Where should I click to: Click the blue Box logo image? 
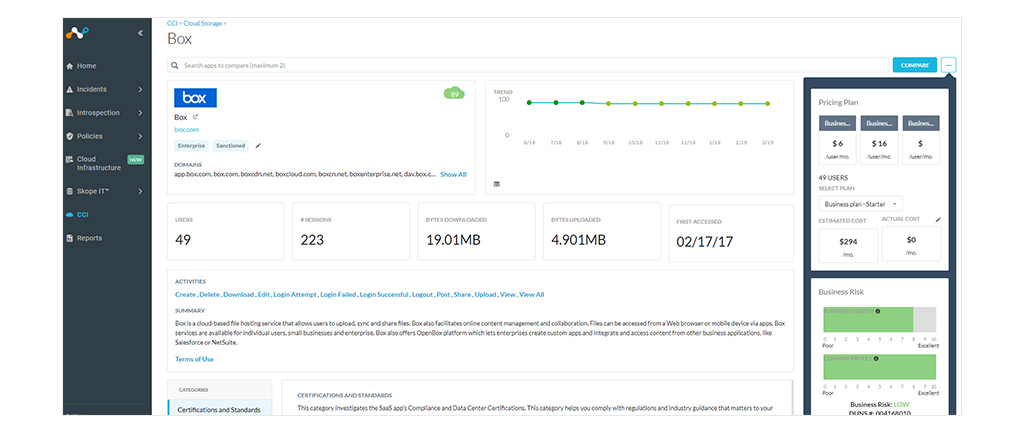point(195,98)
